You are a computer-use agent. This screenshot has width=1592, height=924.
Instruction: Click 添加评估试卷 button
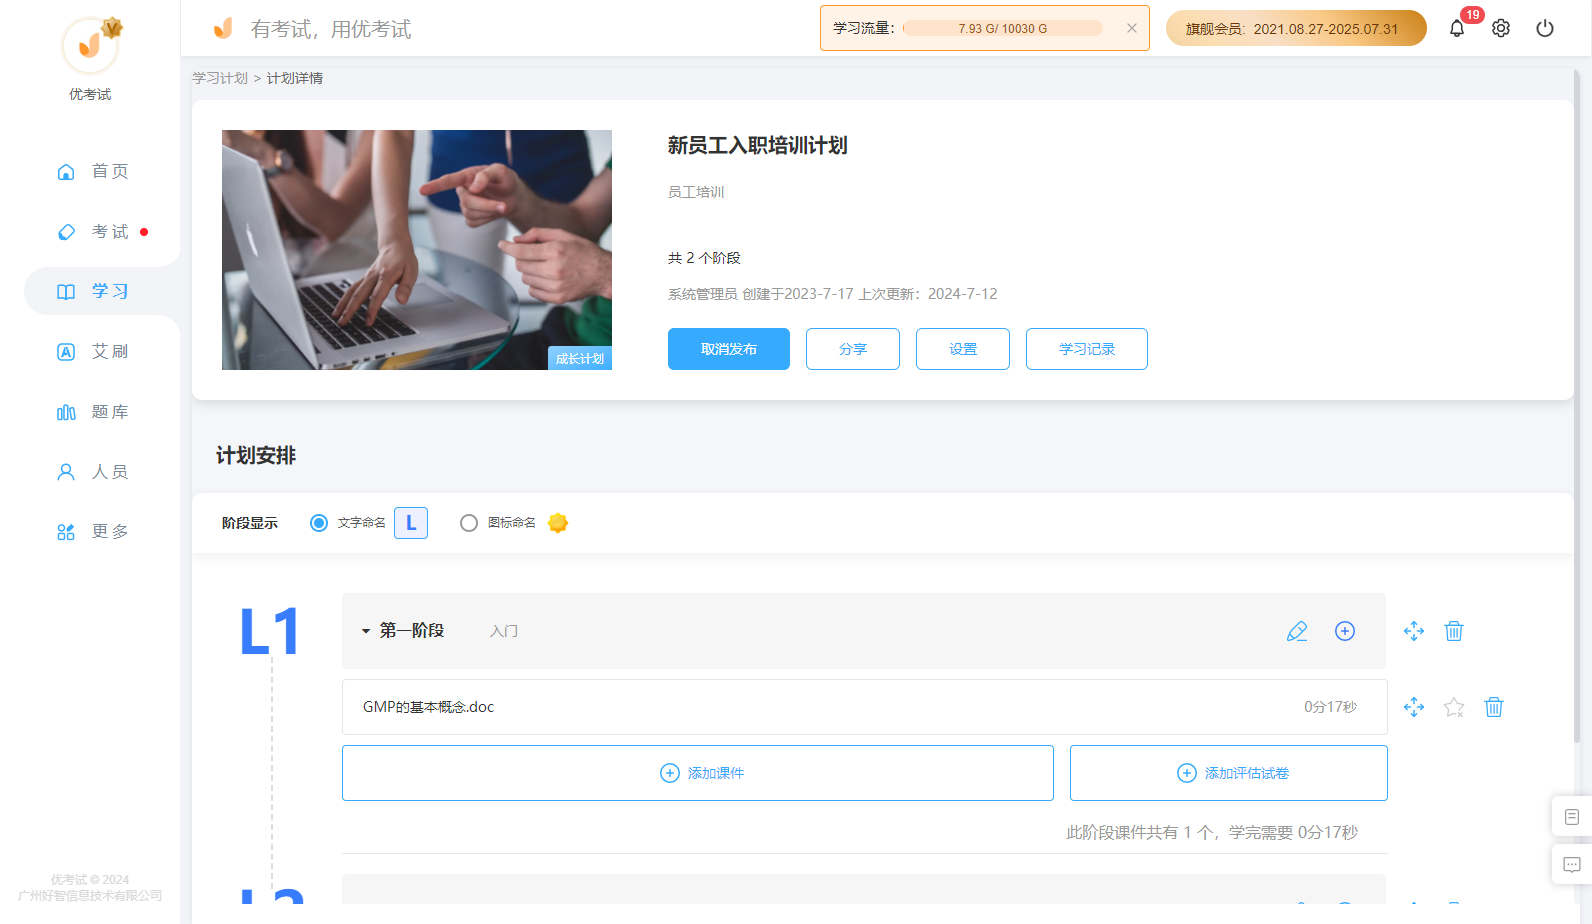pos(1229,773)
